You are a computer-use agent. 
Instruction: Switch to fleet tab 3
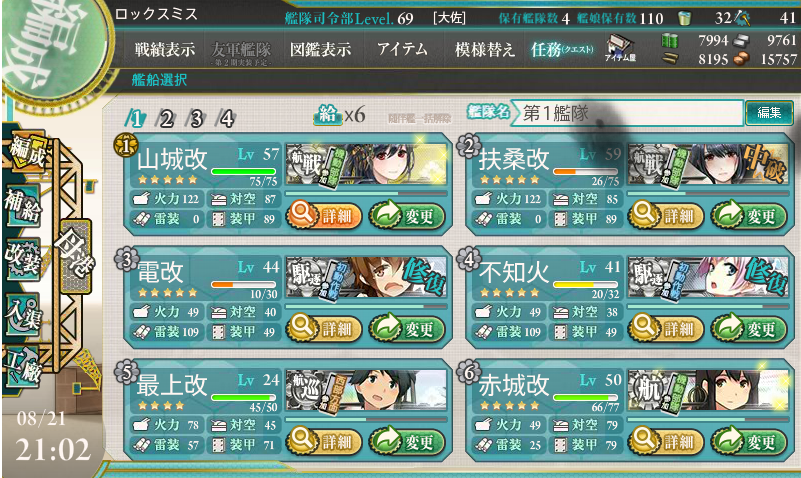coord(197,118)
